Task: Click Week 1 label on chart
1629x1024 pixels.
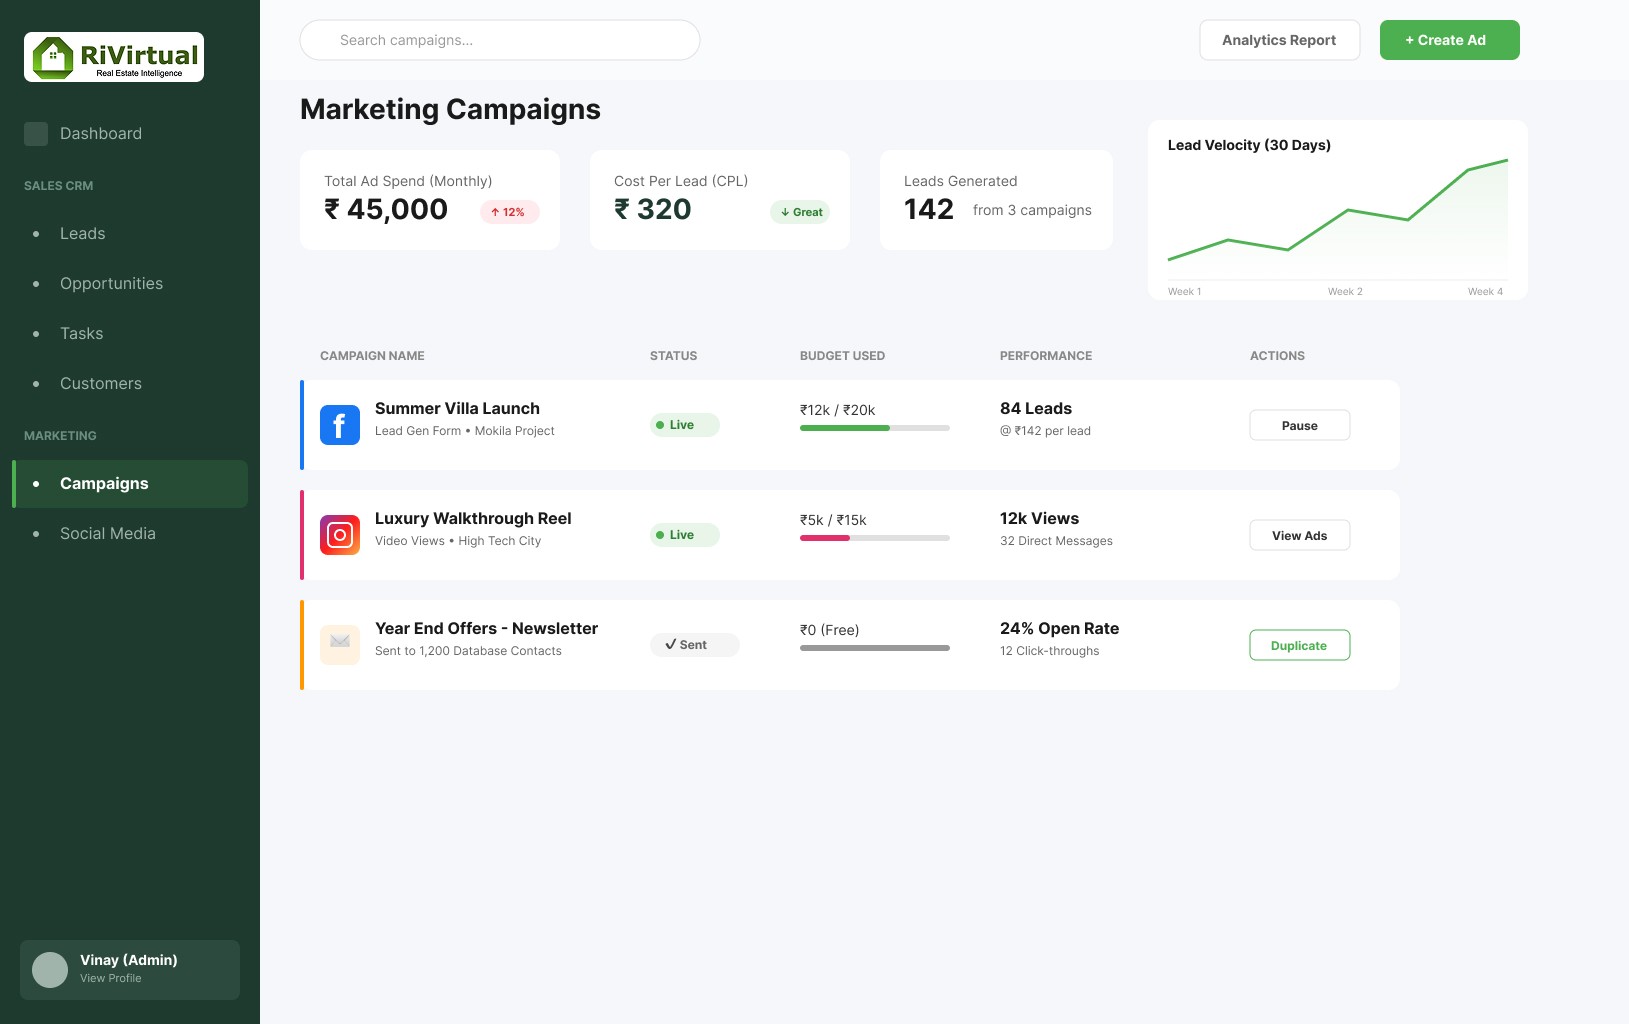Action: pyautogui.click(x=1184, y=292)
